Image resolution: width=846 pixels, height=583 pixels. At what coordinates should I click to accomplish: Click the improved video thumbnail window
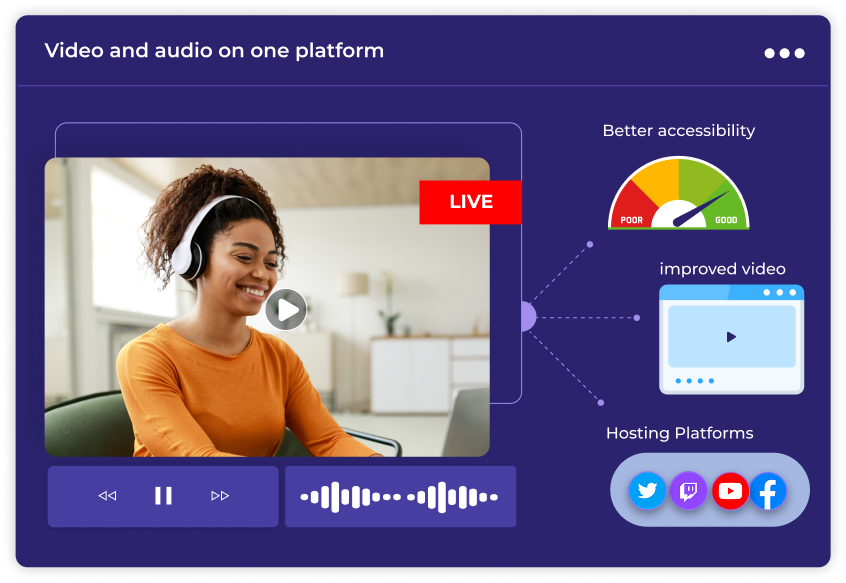[x=731, y=340]
